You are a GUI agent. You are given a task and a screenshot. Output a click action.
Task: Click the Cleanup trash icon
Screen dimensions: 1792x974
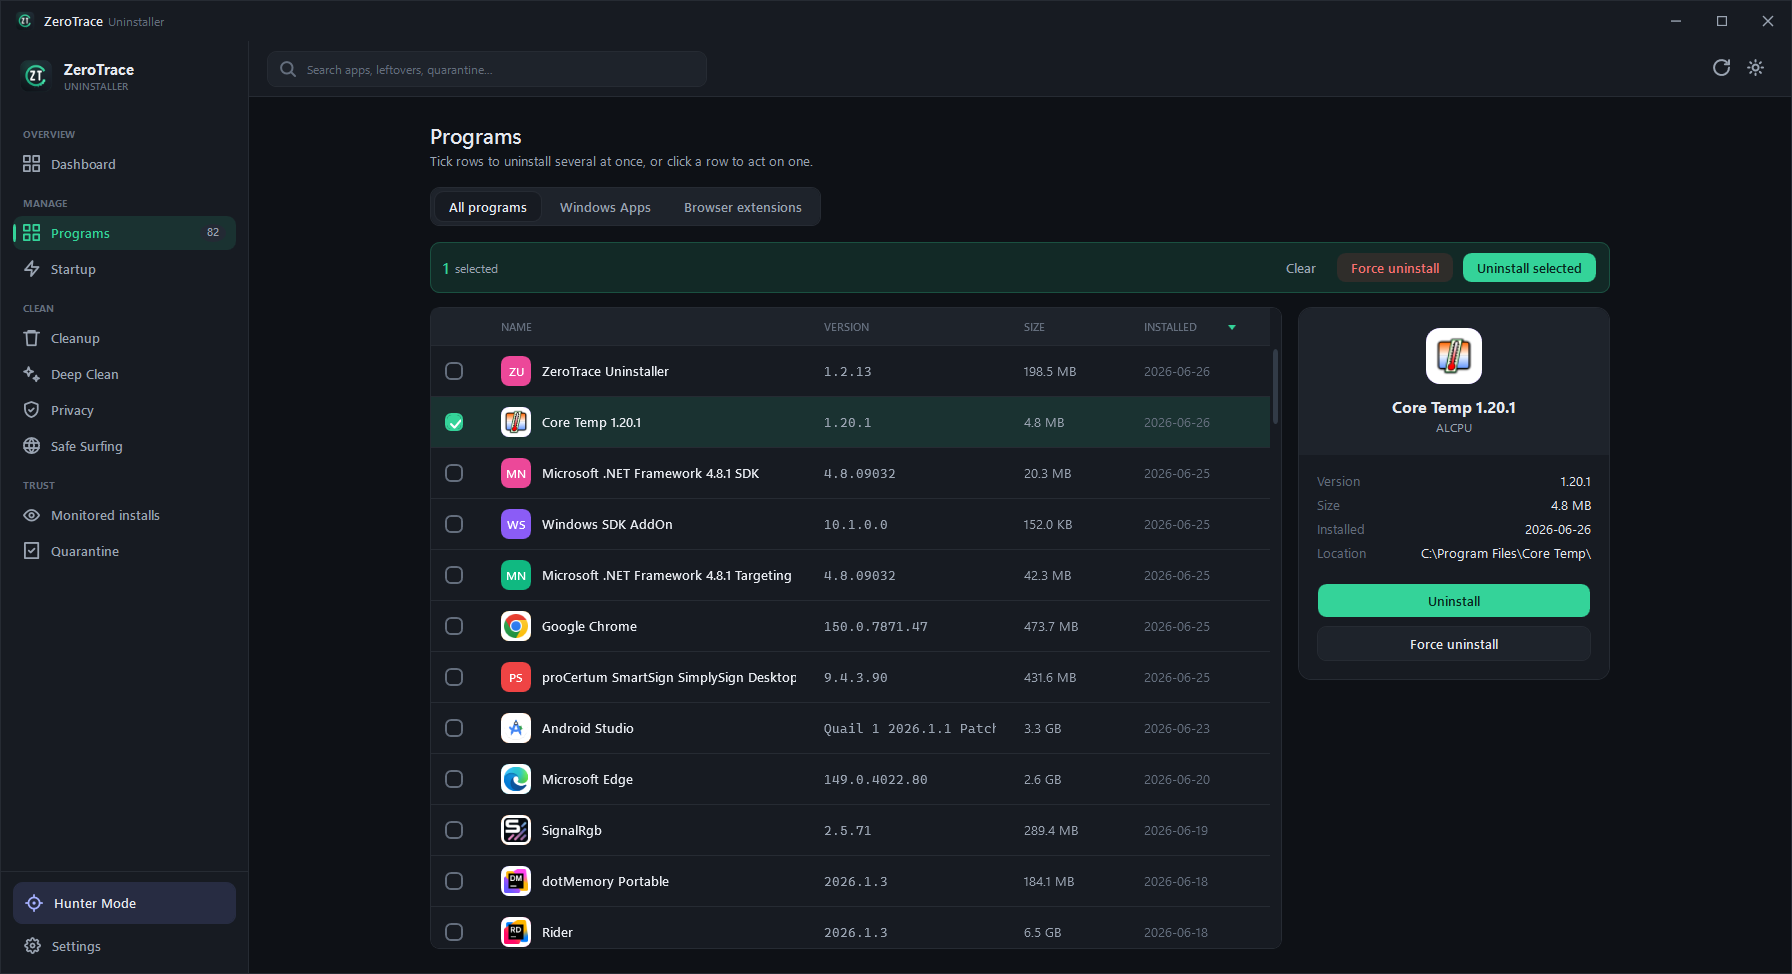[32, 338]
